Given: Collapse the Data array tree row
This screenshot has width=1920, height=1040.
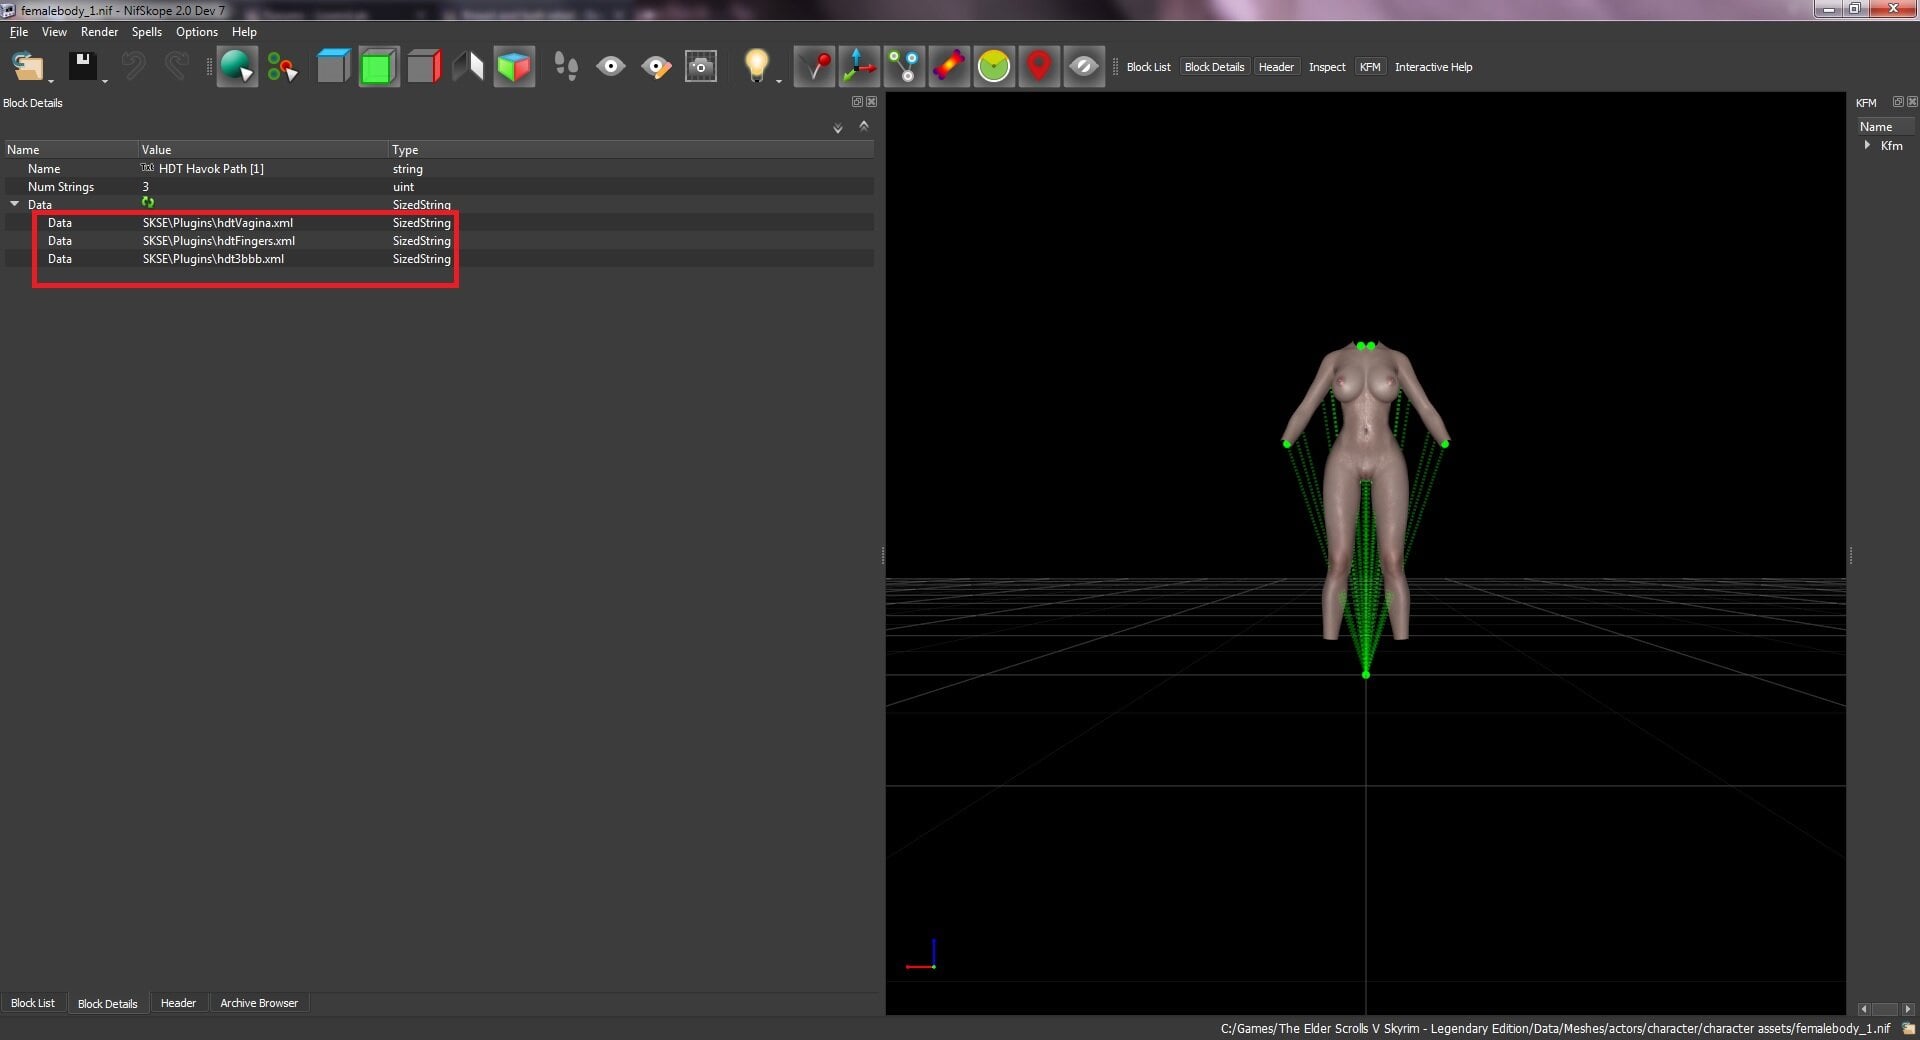Looking at the screenshot, I should tap(15, 204).
